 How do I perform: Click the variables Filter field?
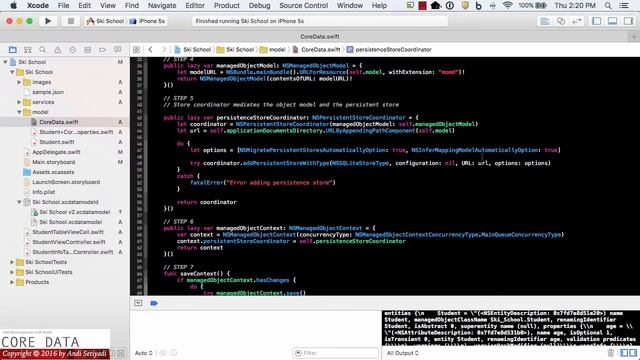pos(336,353)
